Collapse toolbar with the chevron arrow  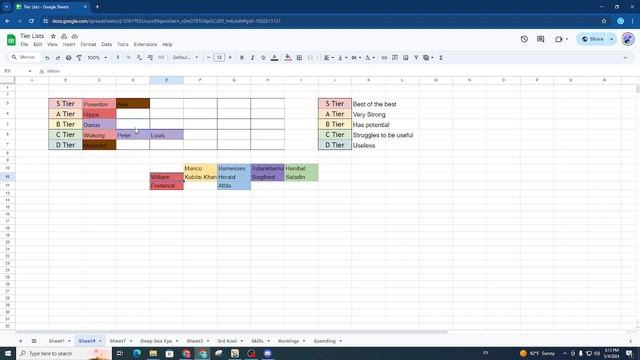coord(625,58)
